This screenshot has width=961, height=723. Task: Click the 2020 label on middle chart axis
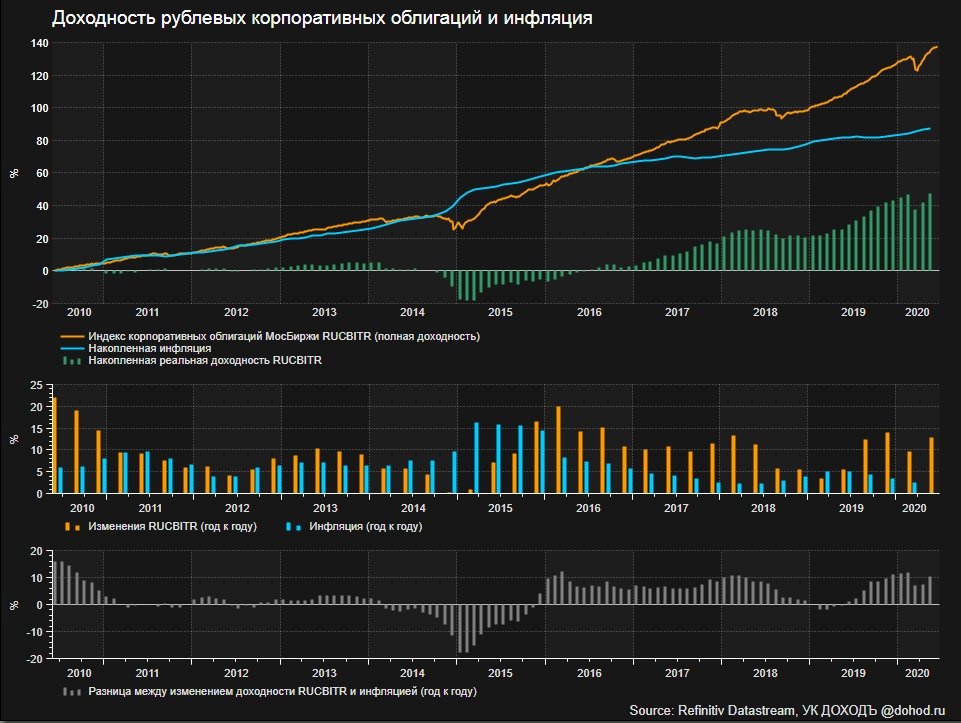(914, 508)
